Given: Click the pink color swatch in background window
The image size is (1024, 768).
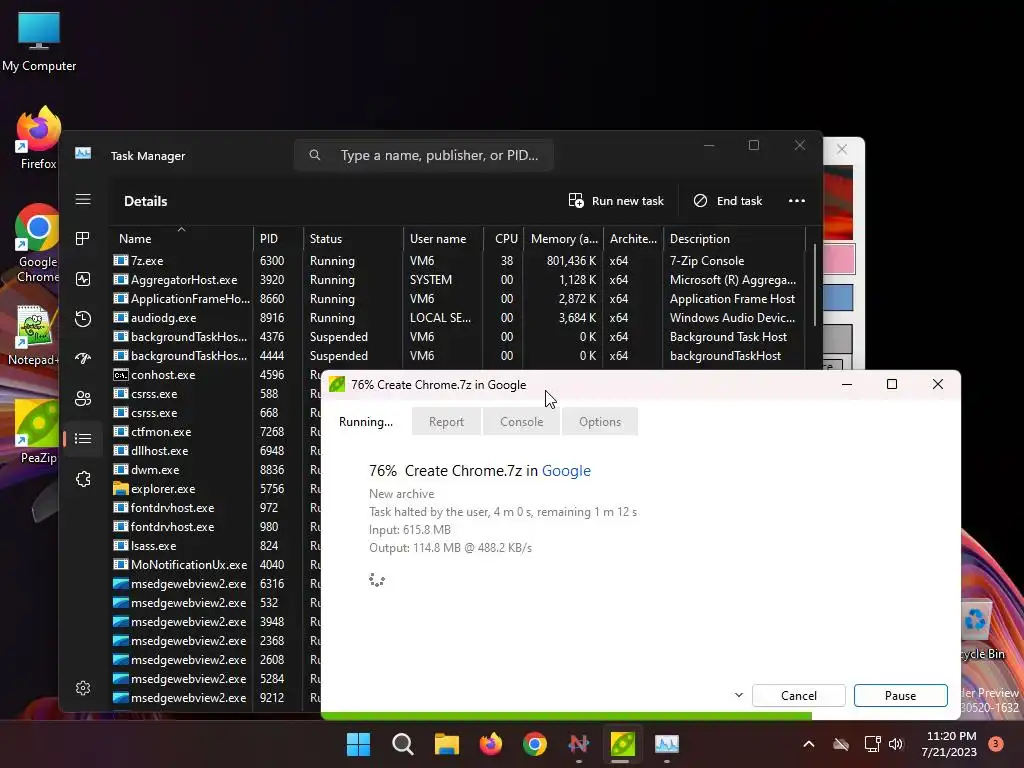Looking at the screenshot, I should 839,259.
